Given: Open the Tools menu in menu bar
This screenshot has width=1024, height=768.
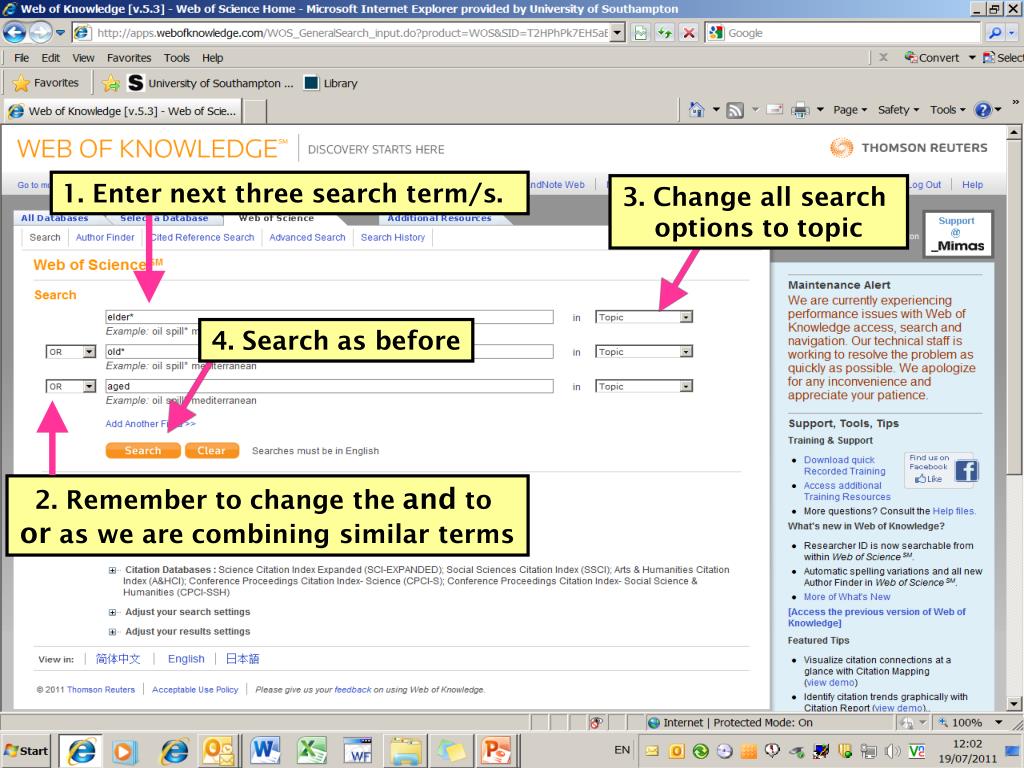Looking at the screenshot, I should (176, 57).
